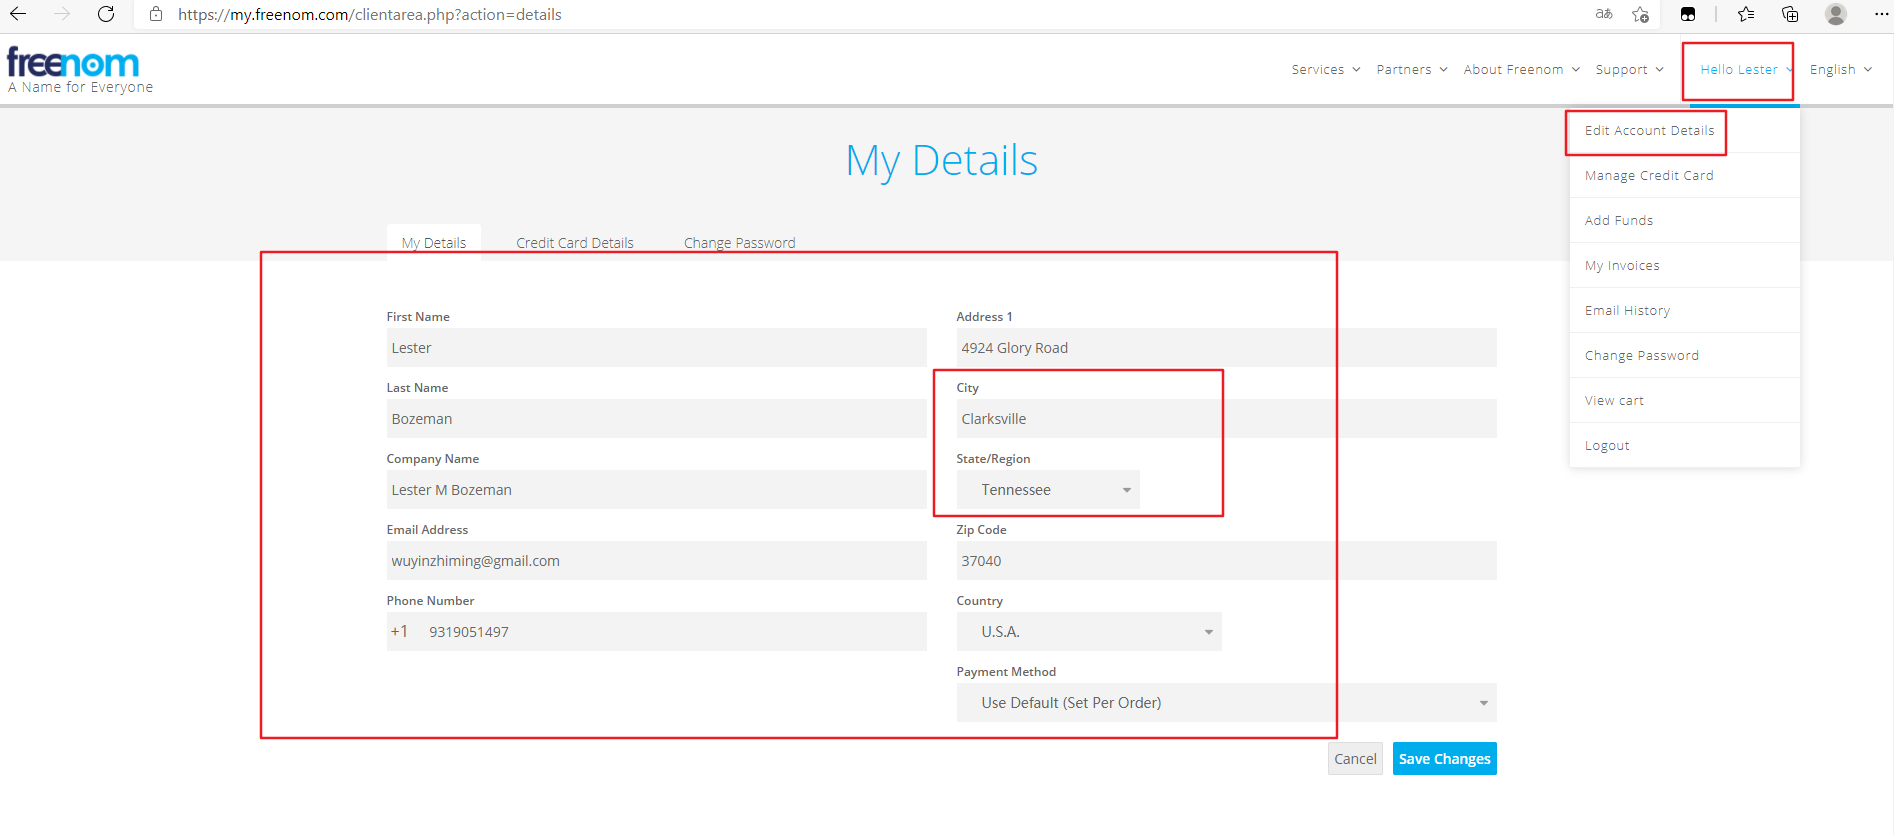Click the Phone Number field
1894x835 pixels.
[656, 632]
